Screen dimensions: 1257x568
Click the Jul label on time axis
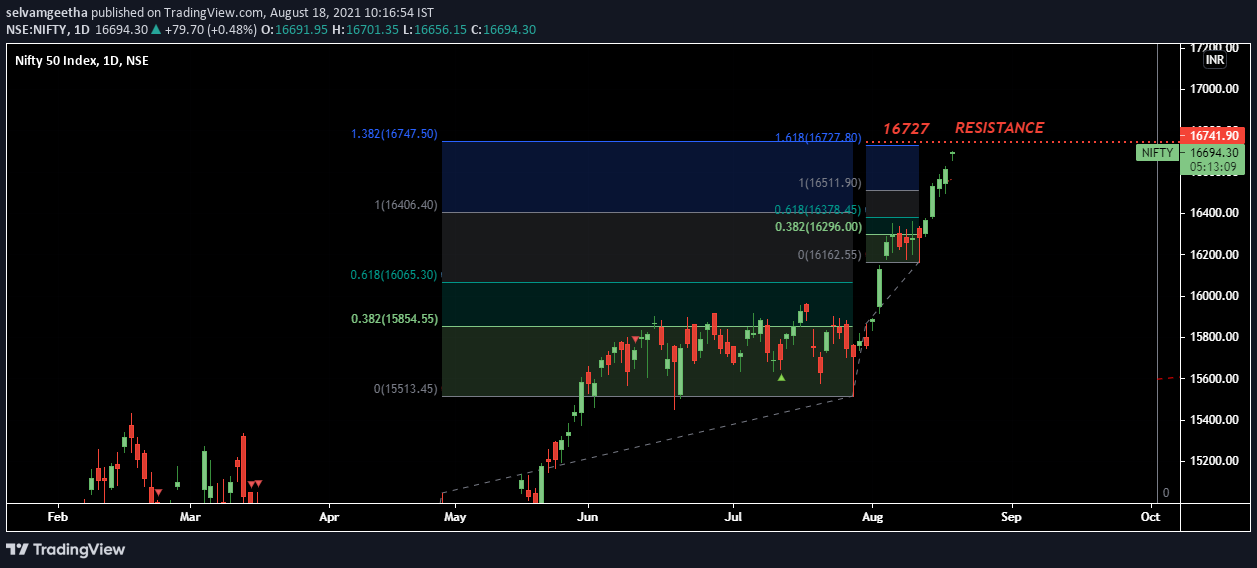[x=733, y=518]
